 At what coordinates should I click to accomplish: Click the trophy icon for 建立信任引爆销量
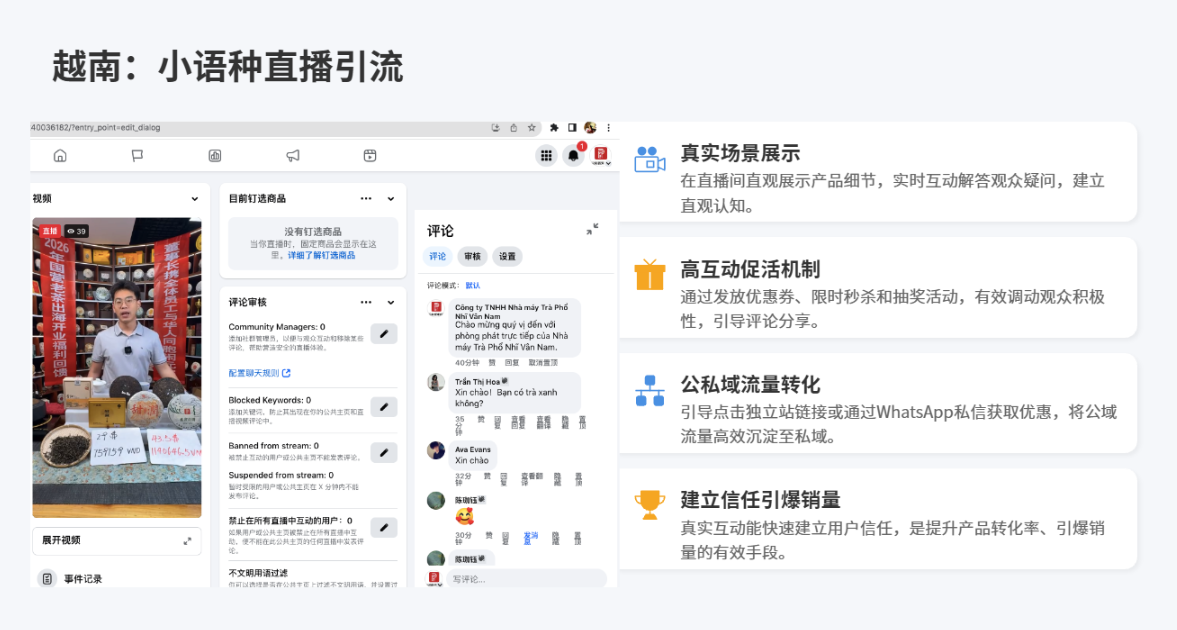[649, 505]
